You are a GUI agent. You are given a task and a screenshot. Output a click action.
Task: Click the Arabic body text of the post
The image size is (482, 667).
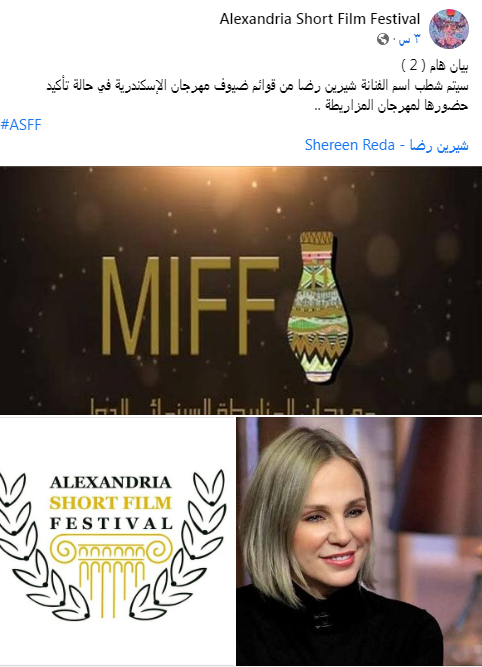coord(257,96)
